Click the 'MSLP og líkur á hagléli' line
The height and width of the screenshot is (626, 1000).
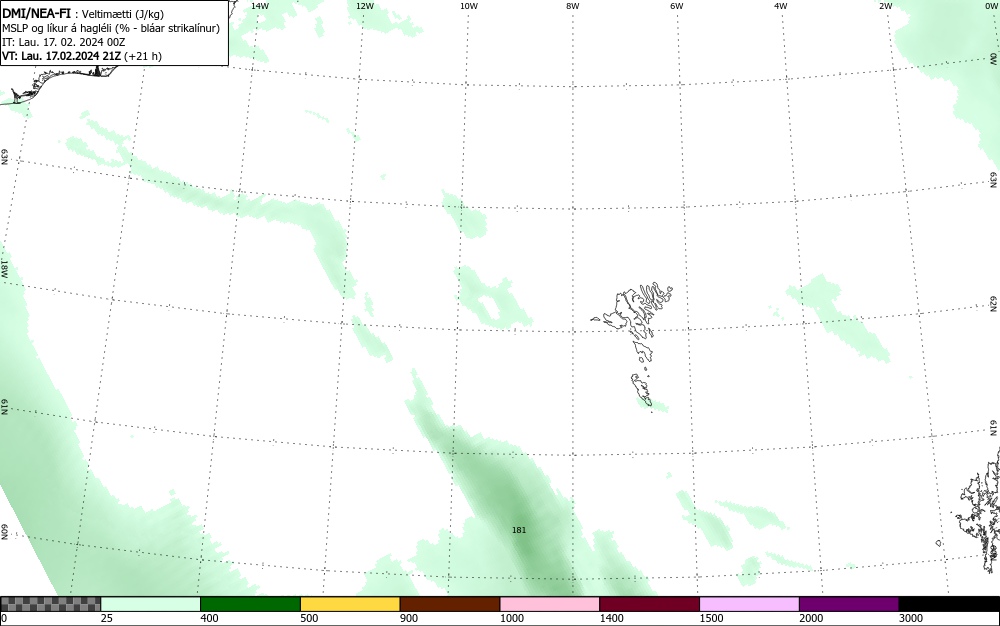pyautogui.click(x=111, y=28)
